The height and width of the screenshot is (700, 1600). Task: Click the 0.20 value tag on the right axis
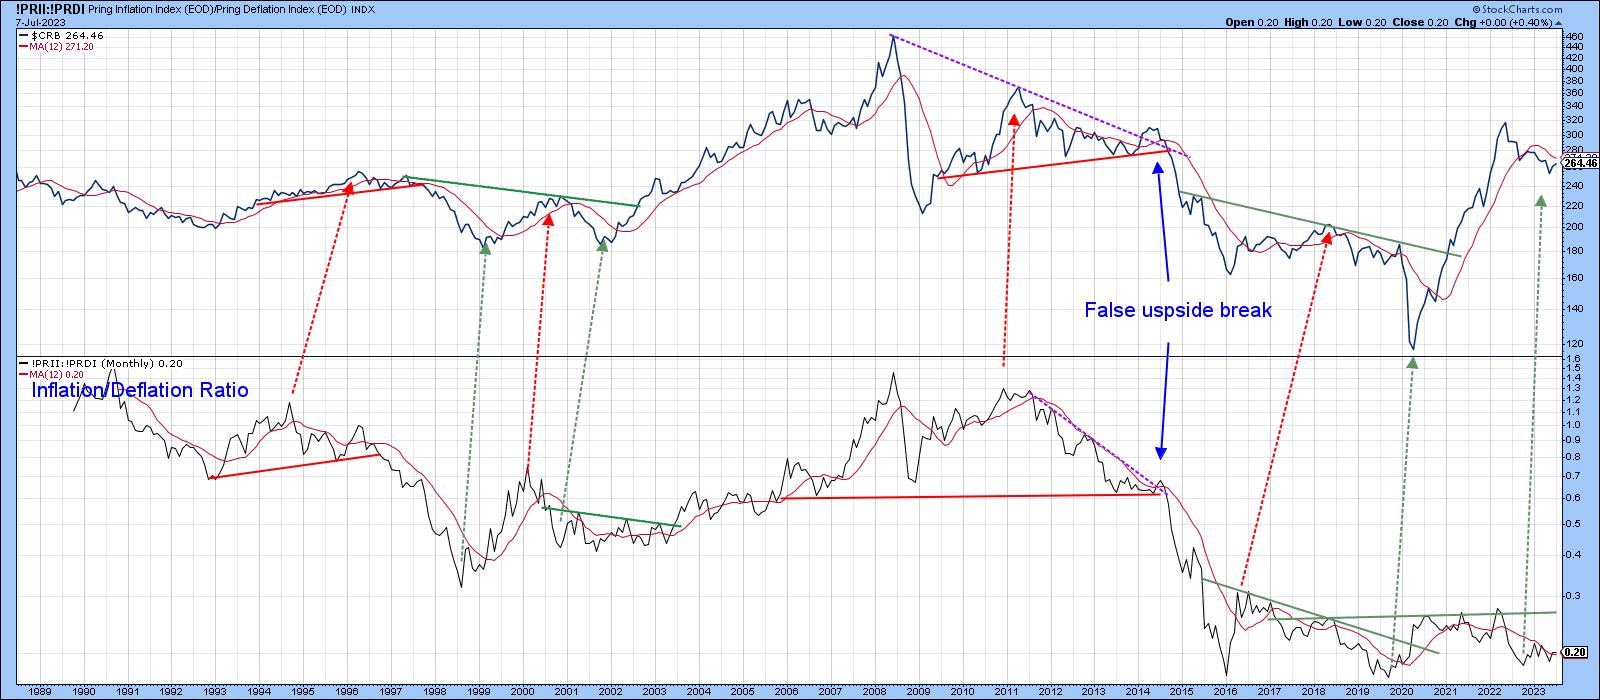pos(1575,653)
